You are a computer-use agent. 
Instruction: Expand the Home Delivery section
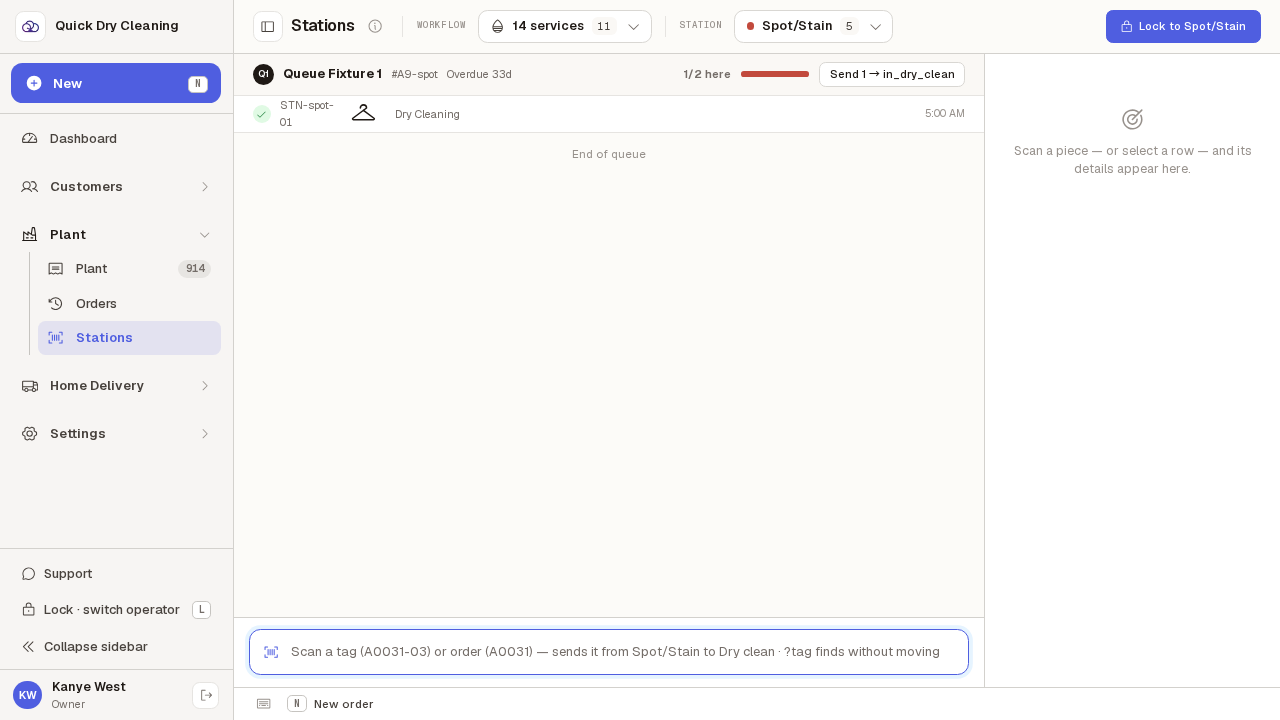tap(116, 385)
